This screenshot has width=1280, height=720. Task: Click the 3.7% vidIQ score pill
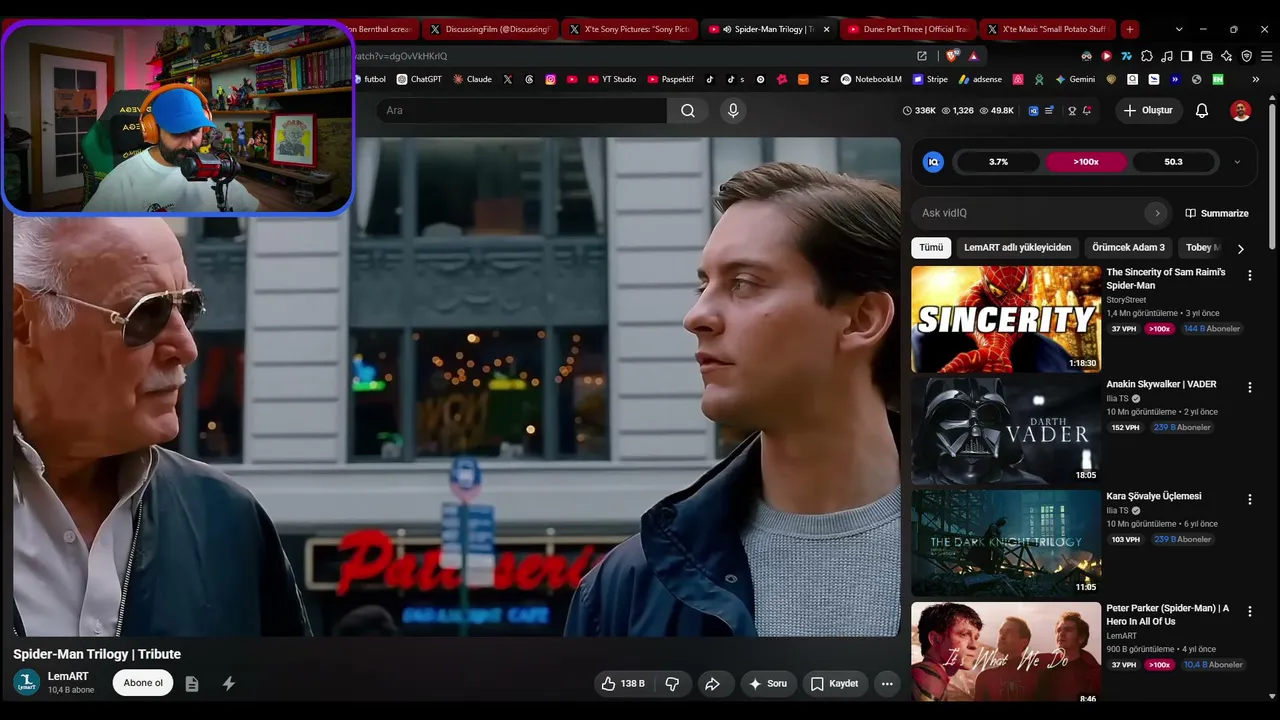click(x=998, y=162)
